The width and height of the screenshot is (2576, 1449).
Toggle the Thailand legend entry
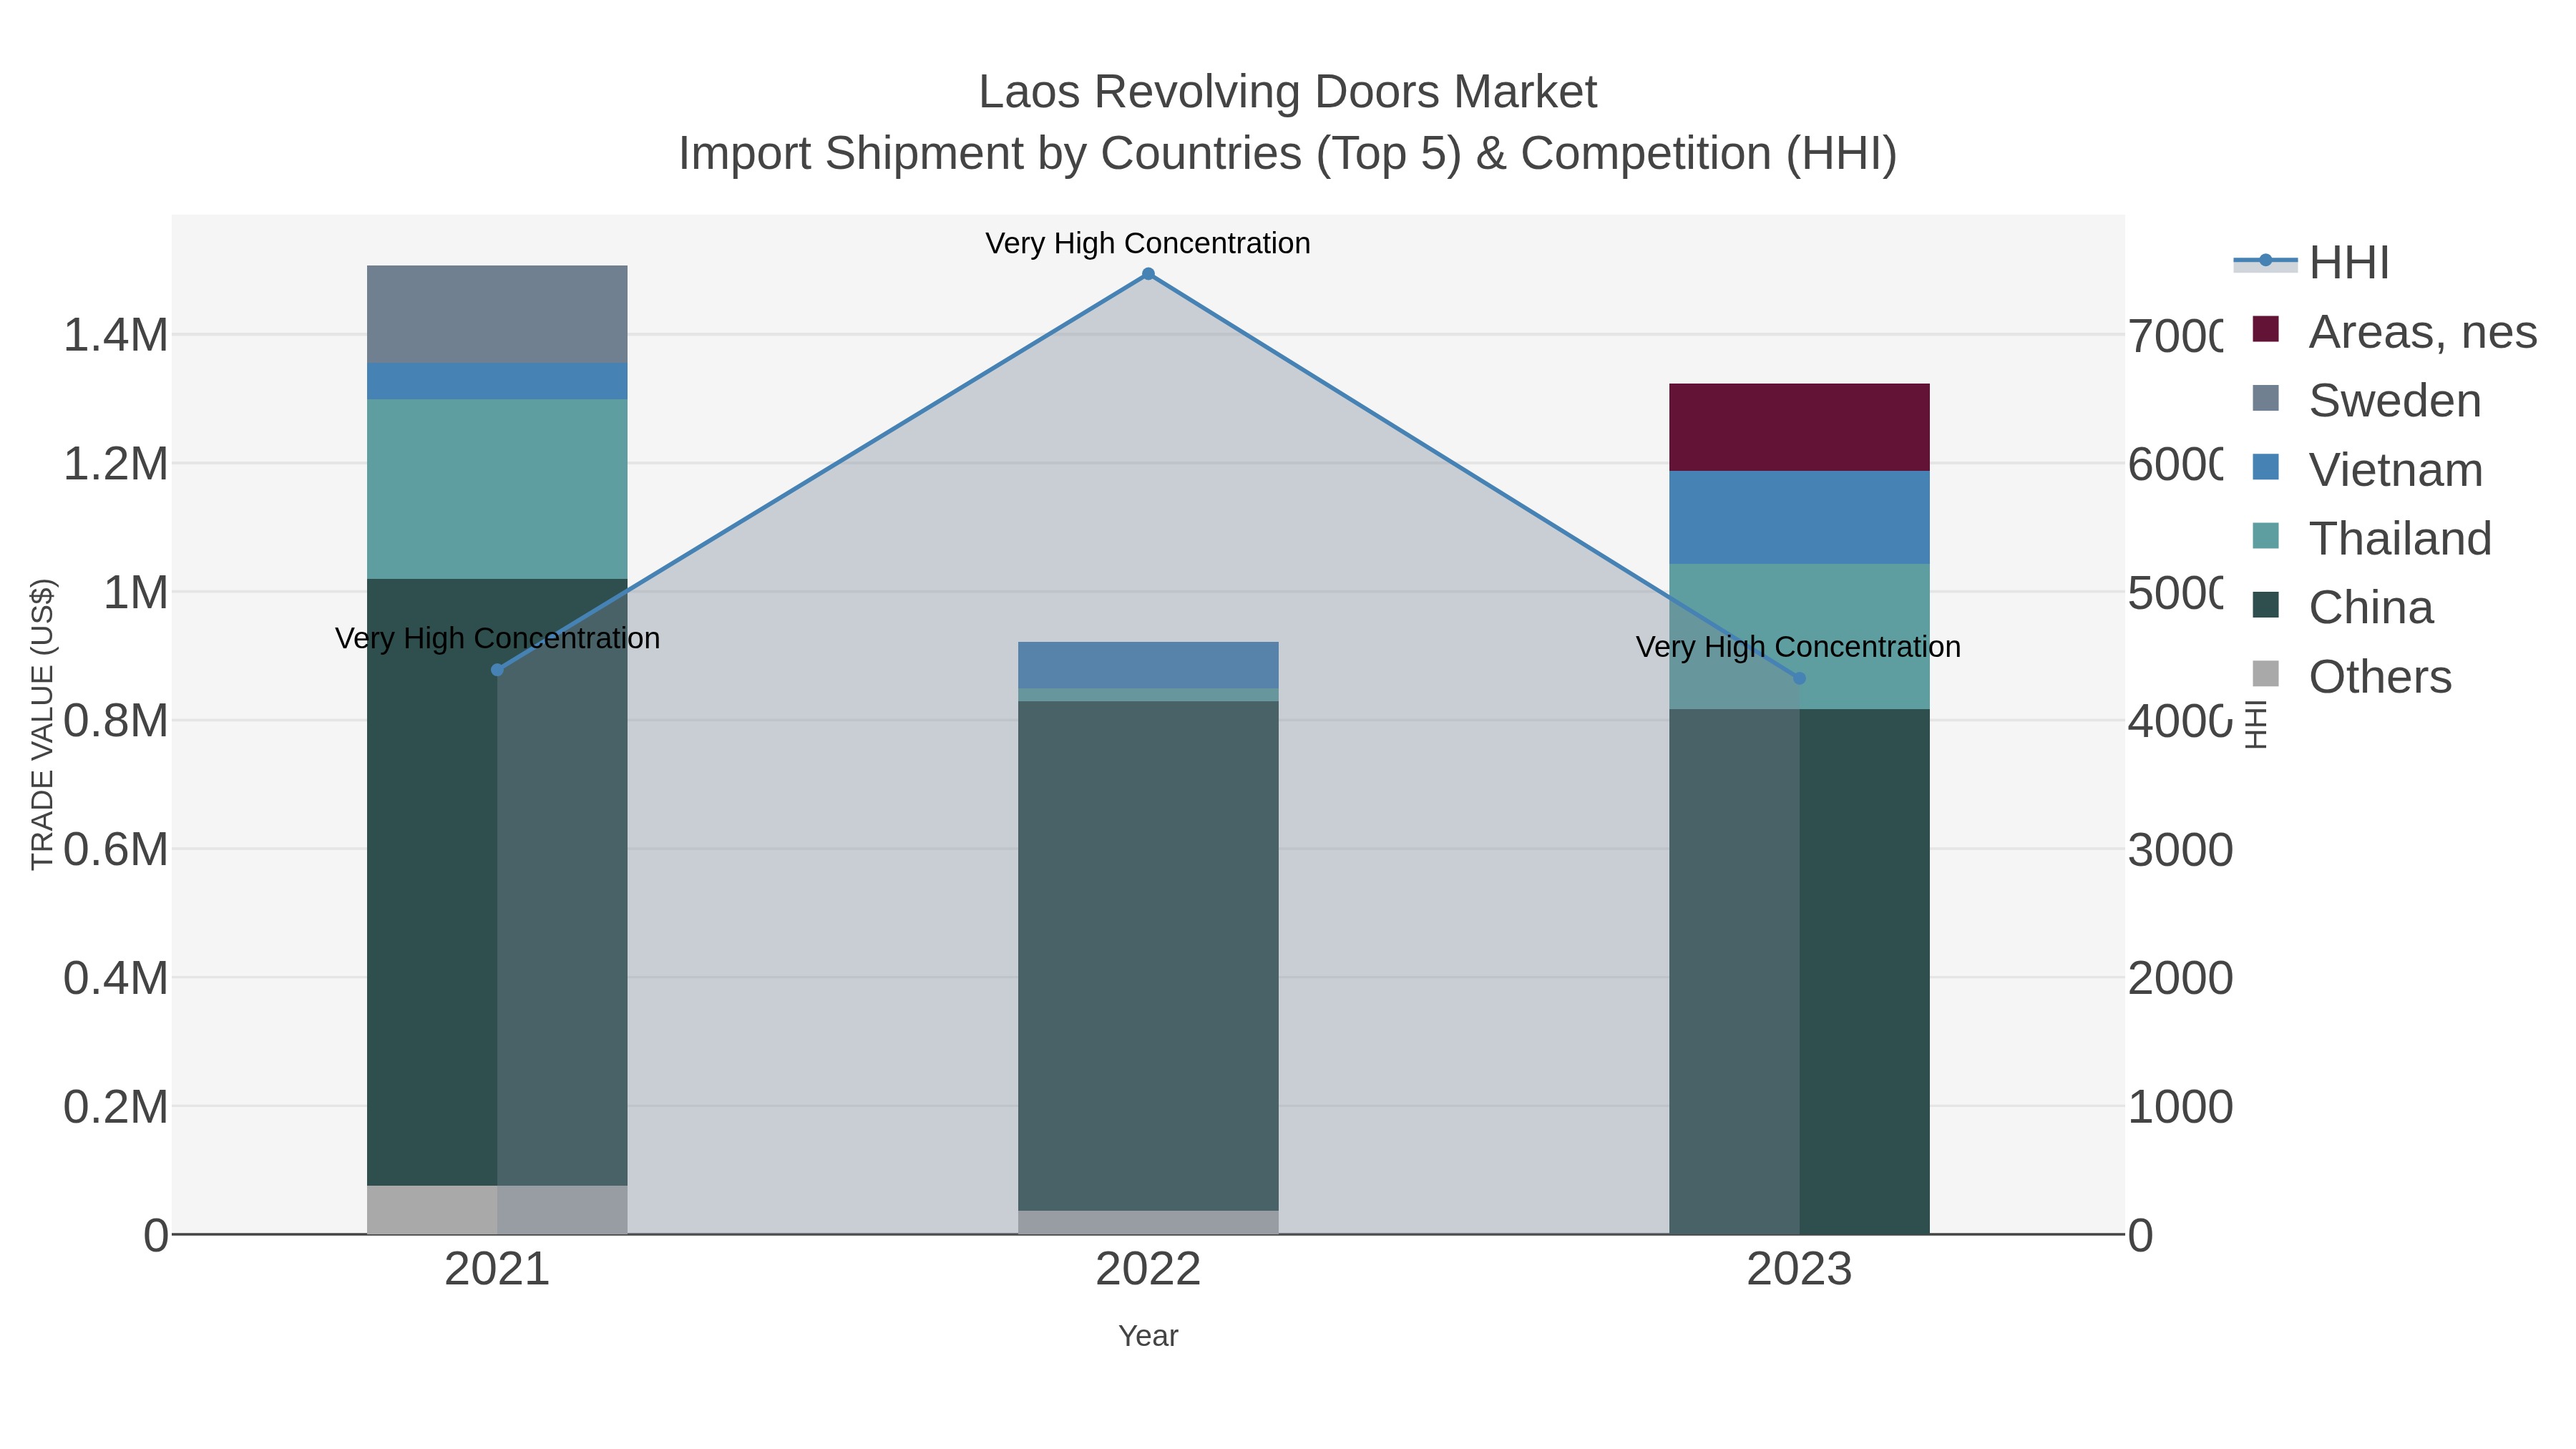[2371, 538]
